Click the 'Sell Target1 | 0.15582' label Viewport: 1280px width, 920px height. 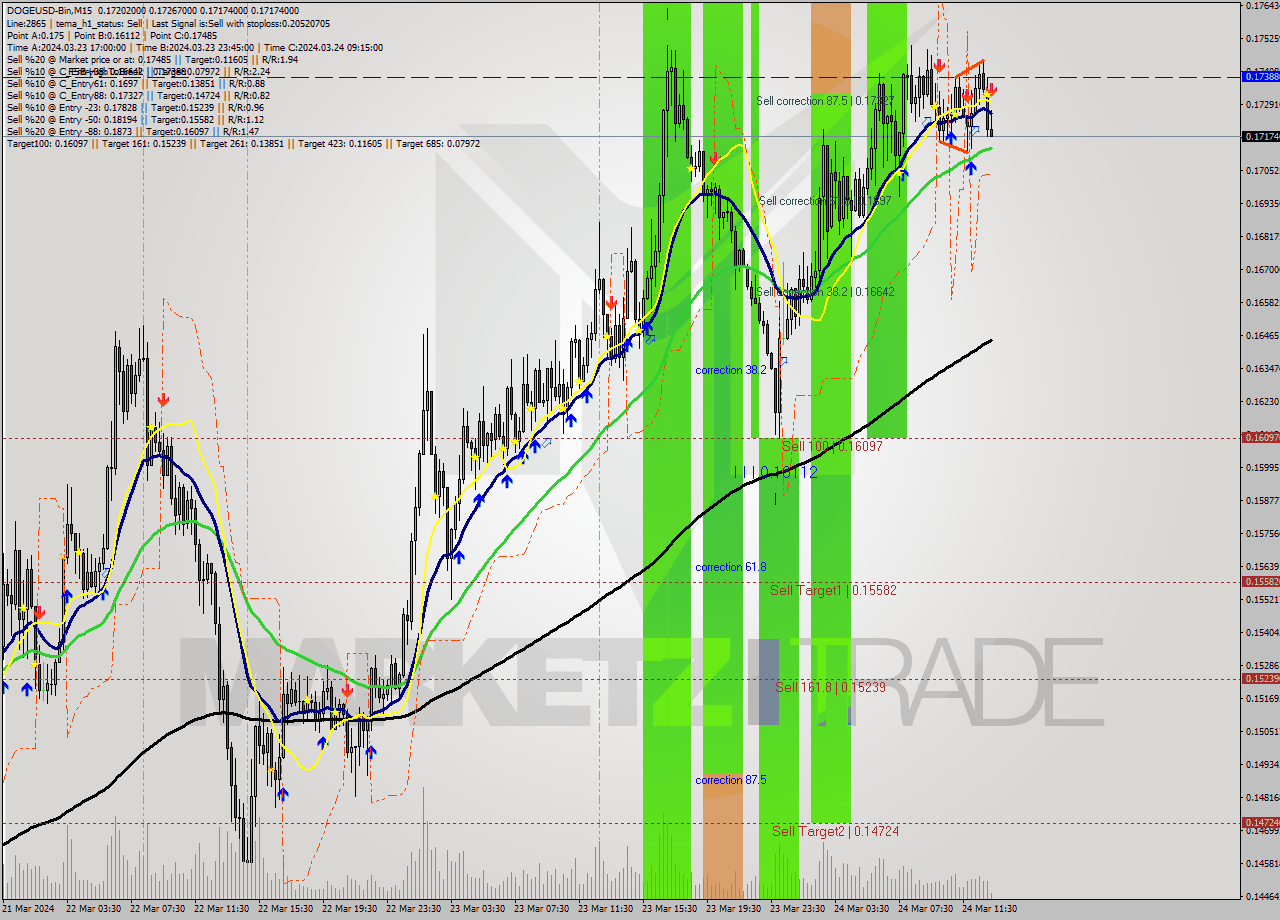coord(833,591)
